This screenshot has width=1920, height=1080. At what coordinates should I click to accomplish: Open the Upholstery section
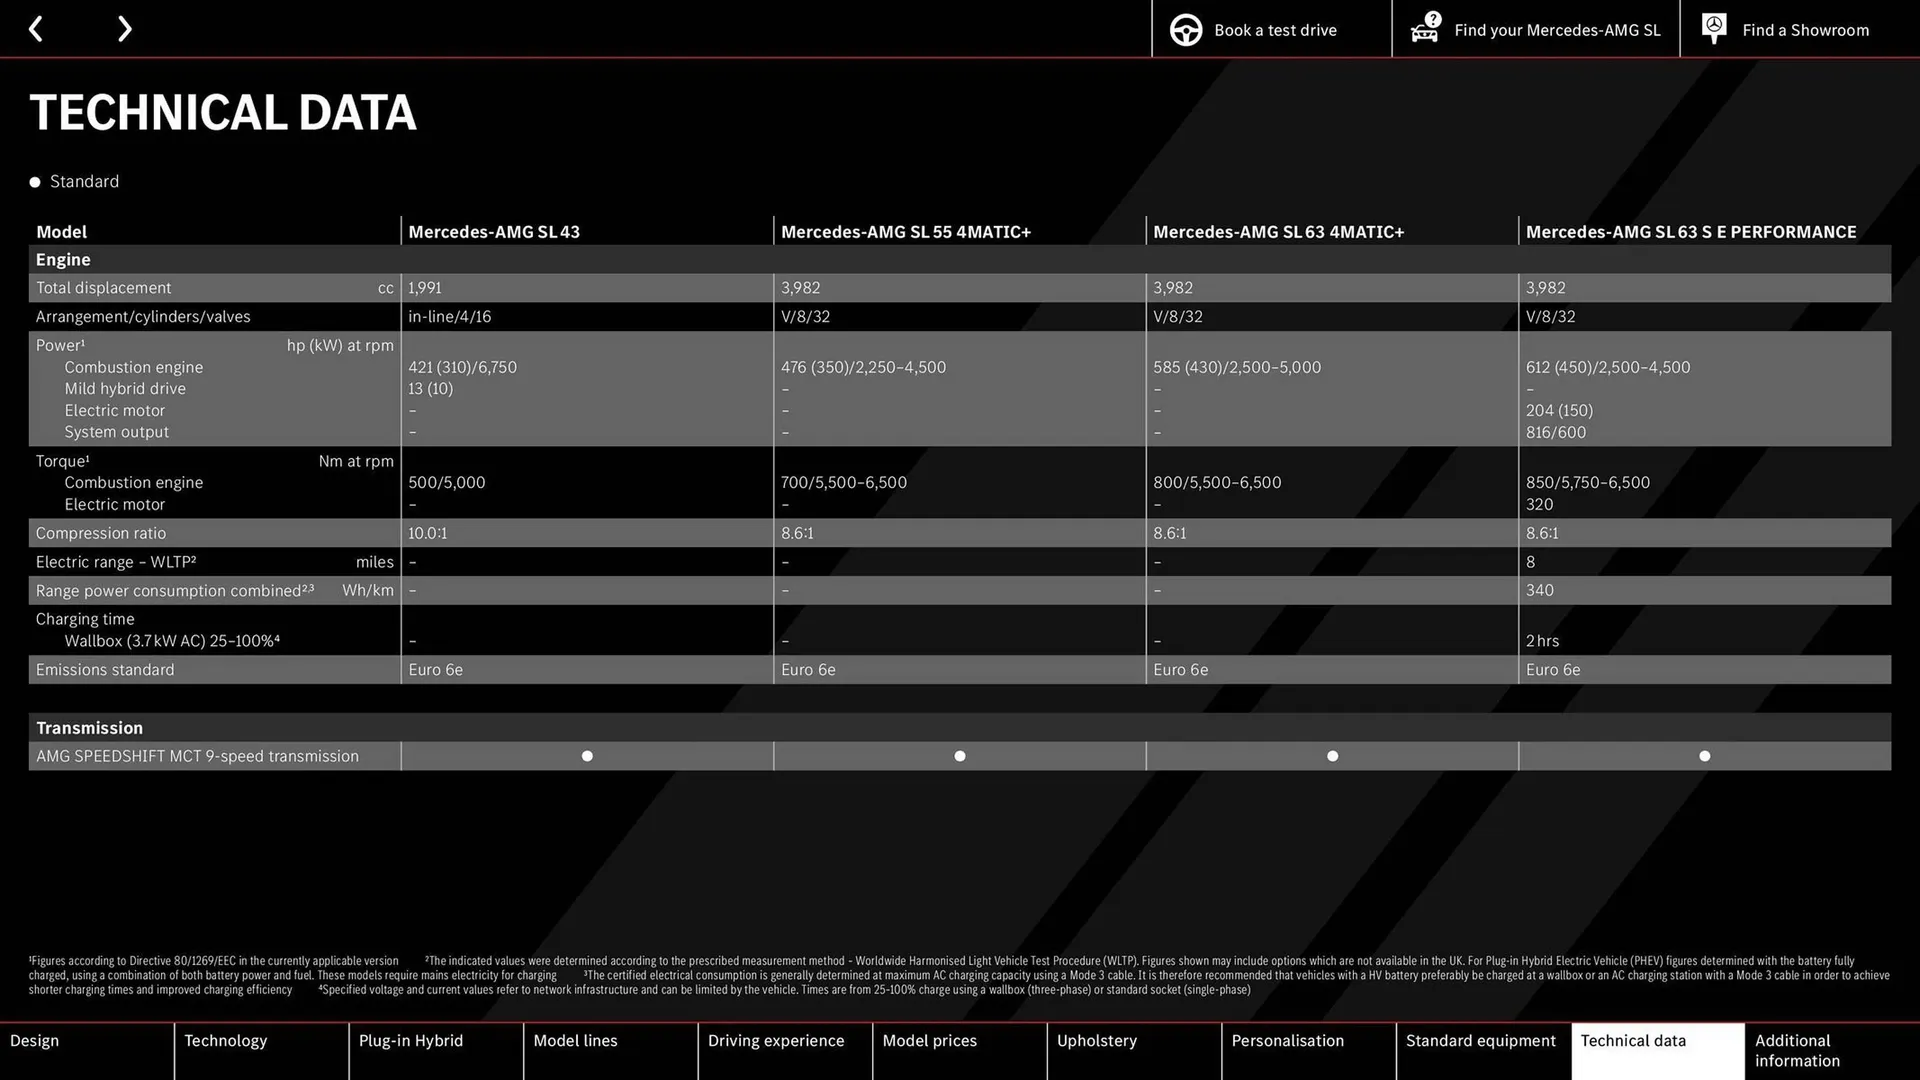click(x=1096, y=1040)
